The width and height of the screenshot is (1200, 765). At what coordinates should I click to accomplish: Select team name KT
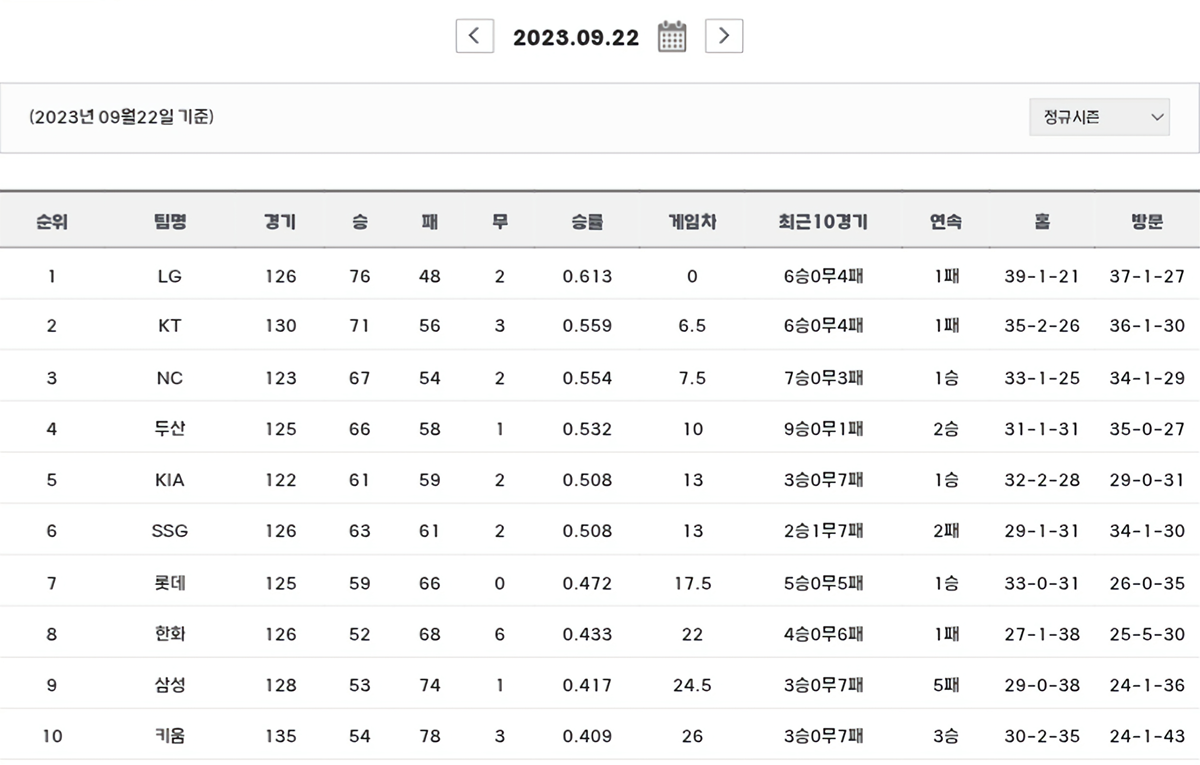click(170, 326)
